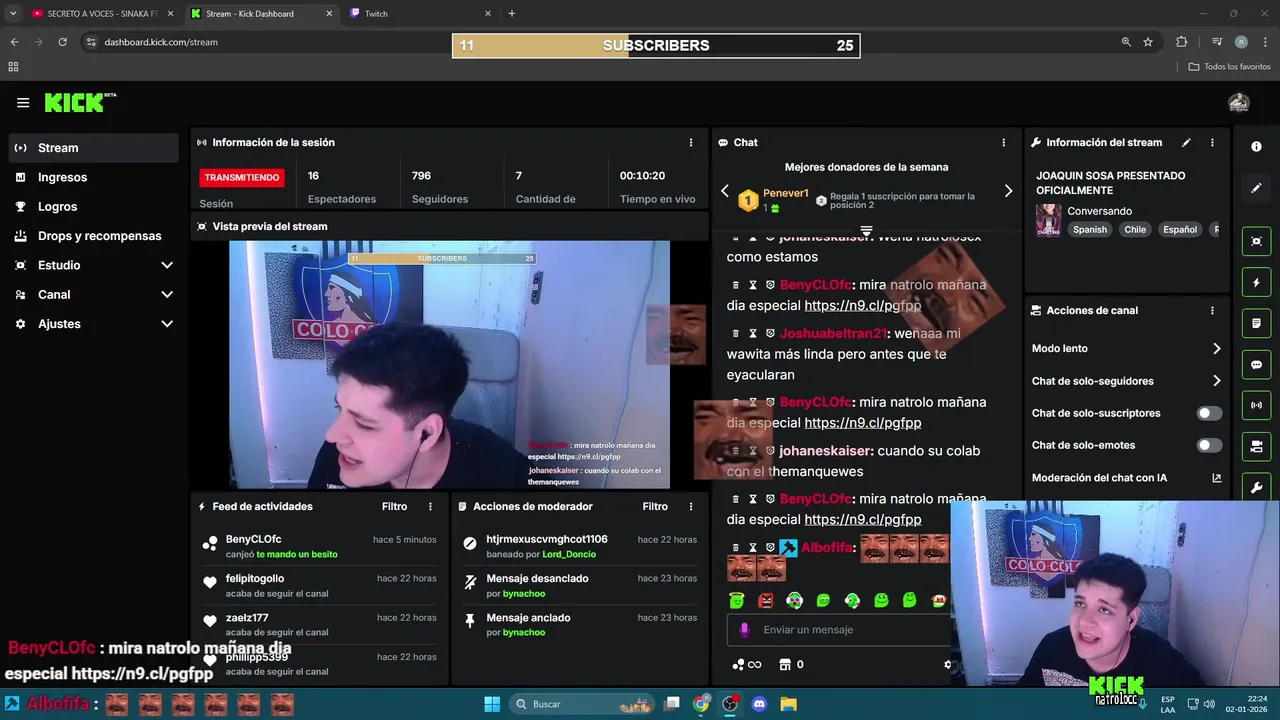Toggle the channel actions camera widget icon

tap(1257, 446)
